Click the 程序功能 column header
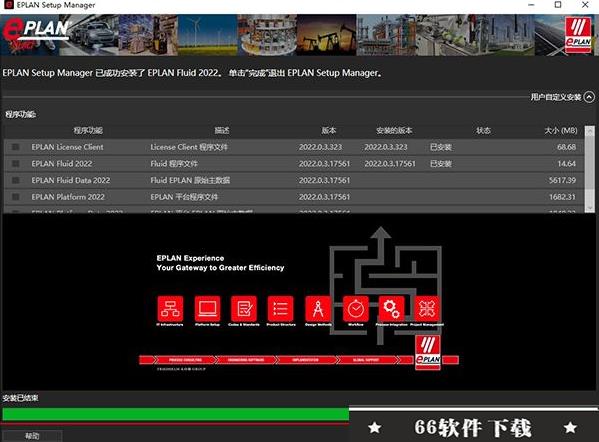 point(88,131)
